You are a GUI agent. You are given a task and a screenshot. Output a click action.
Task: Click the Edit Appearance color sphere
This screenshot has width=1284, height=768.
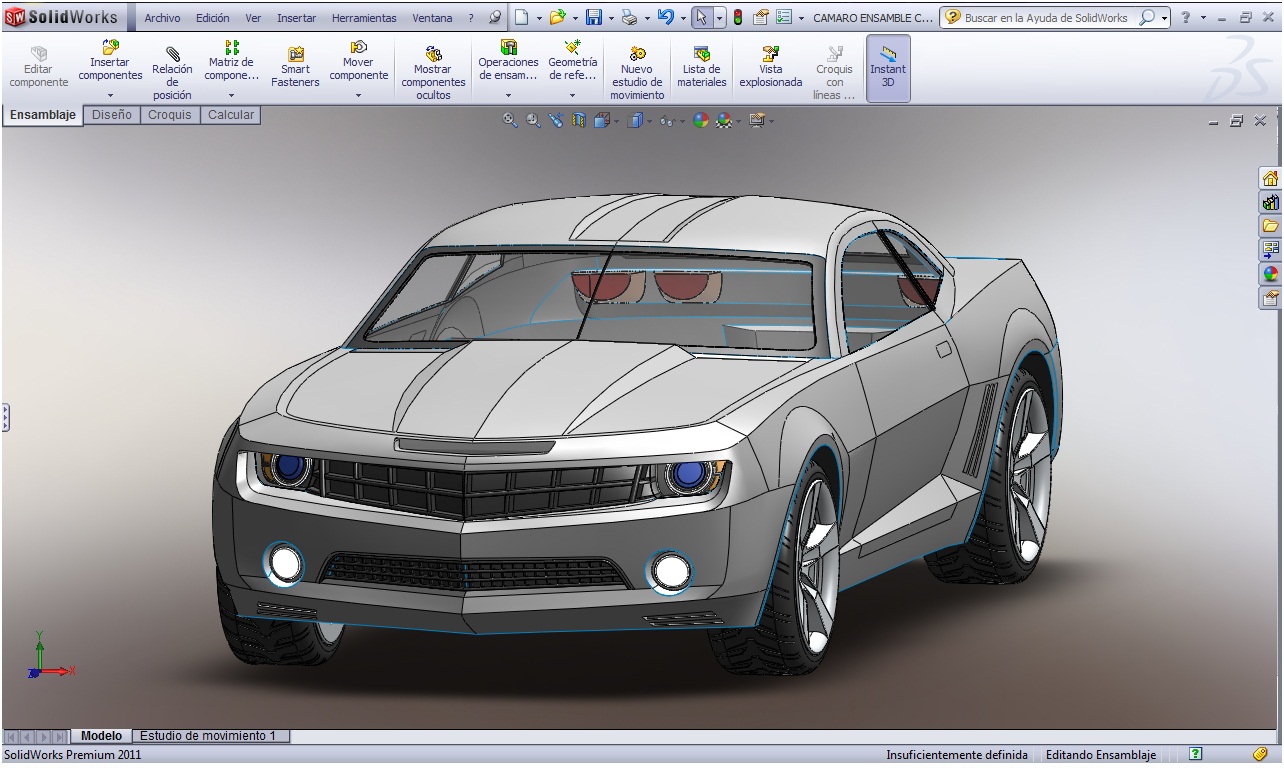(x=700, y=120)
